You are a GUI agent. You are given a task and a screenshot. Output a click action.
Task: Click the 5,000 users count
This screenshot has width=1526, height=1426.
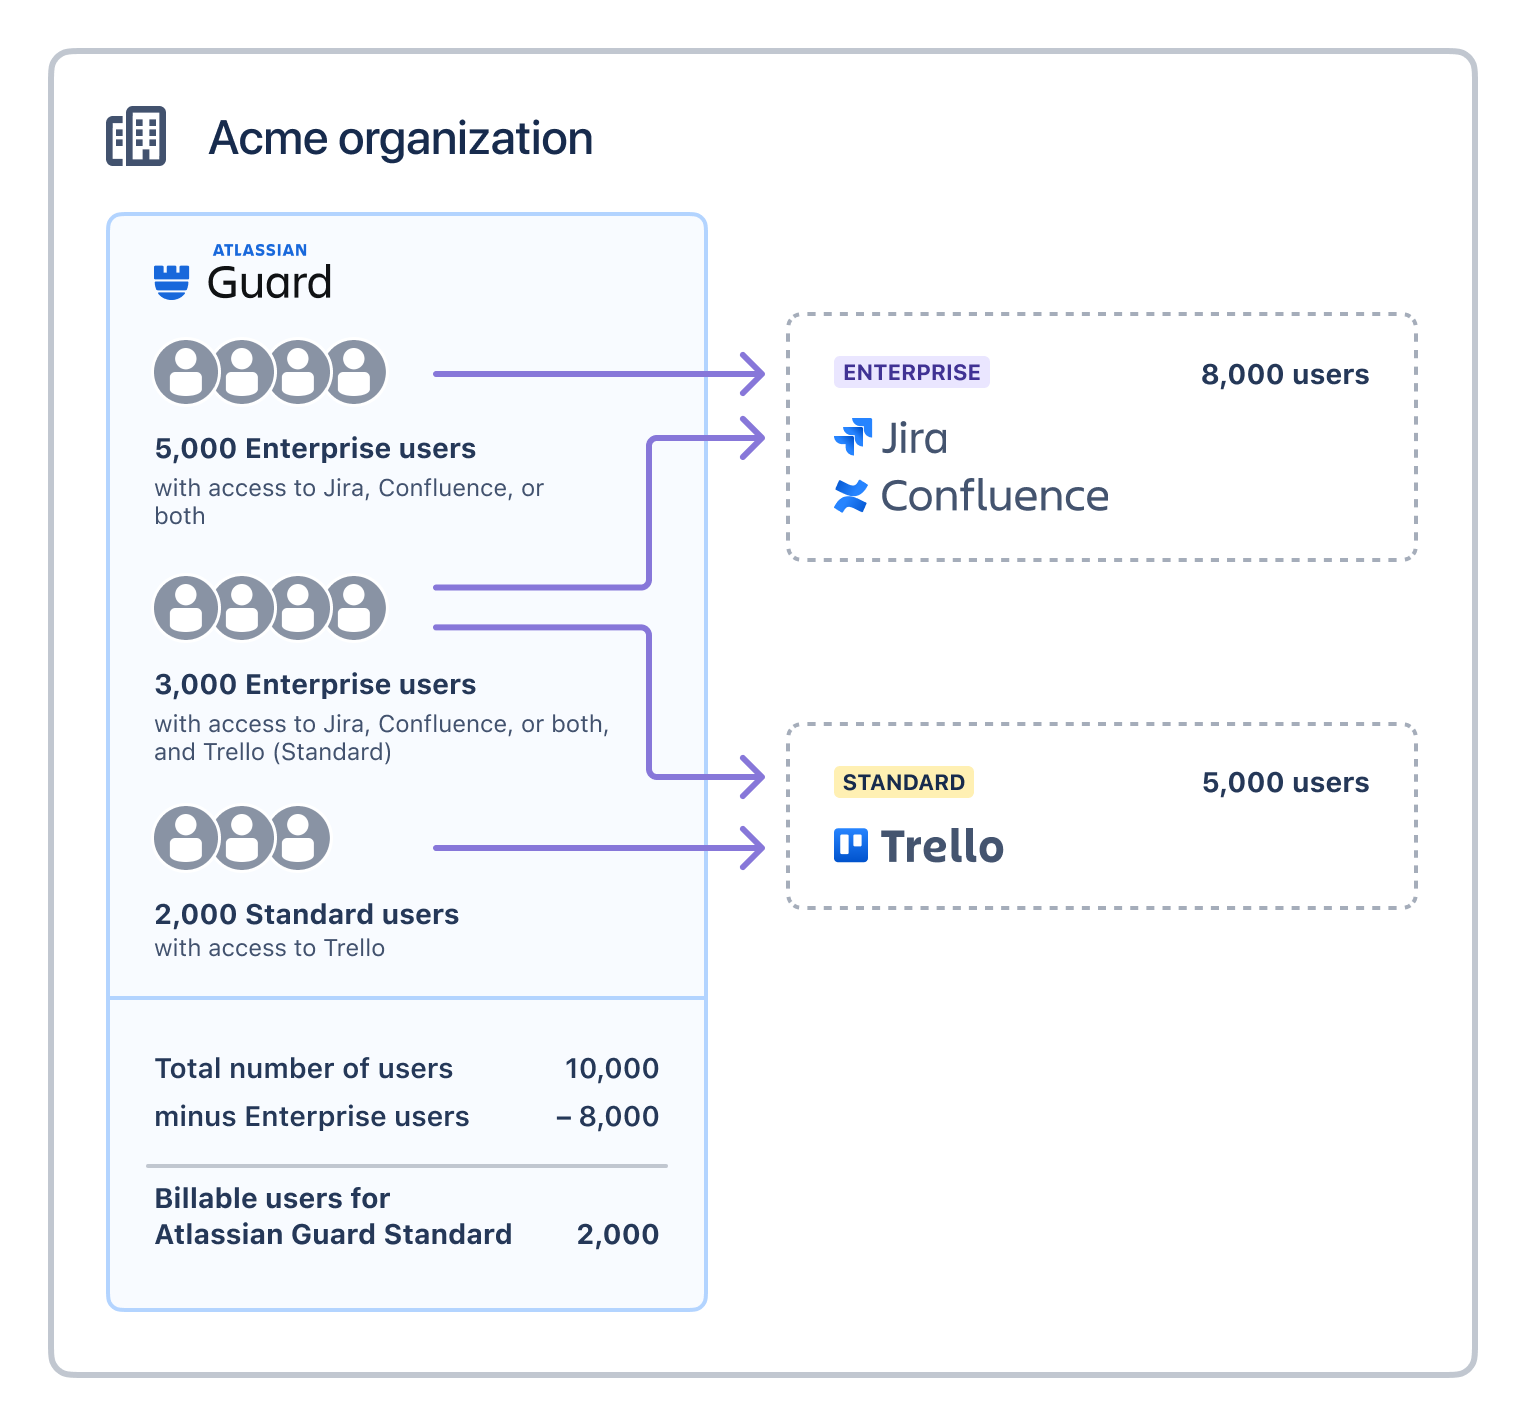[1286, 782]
